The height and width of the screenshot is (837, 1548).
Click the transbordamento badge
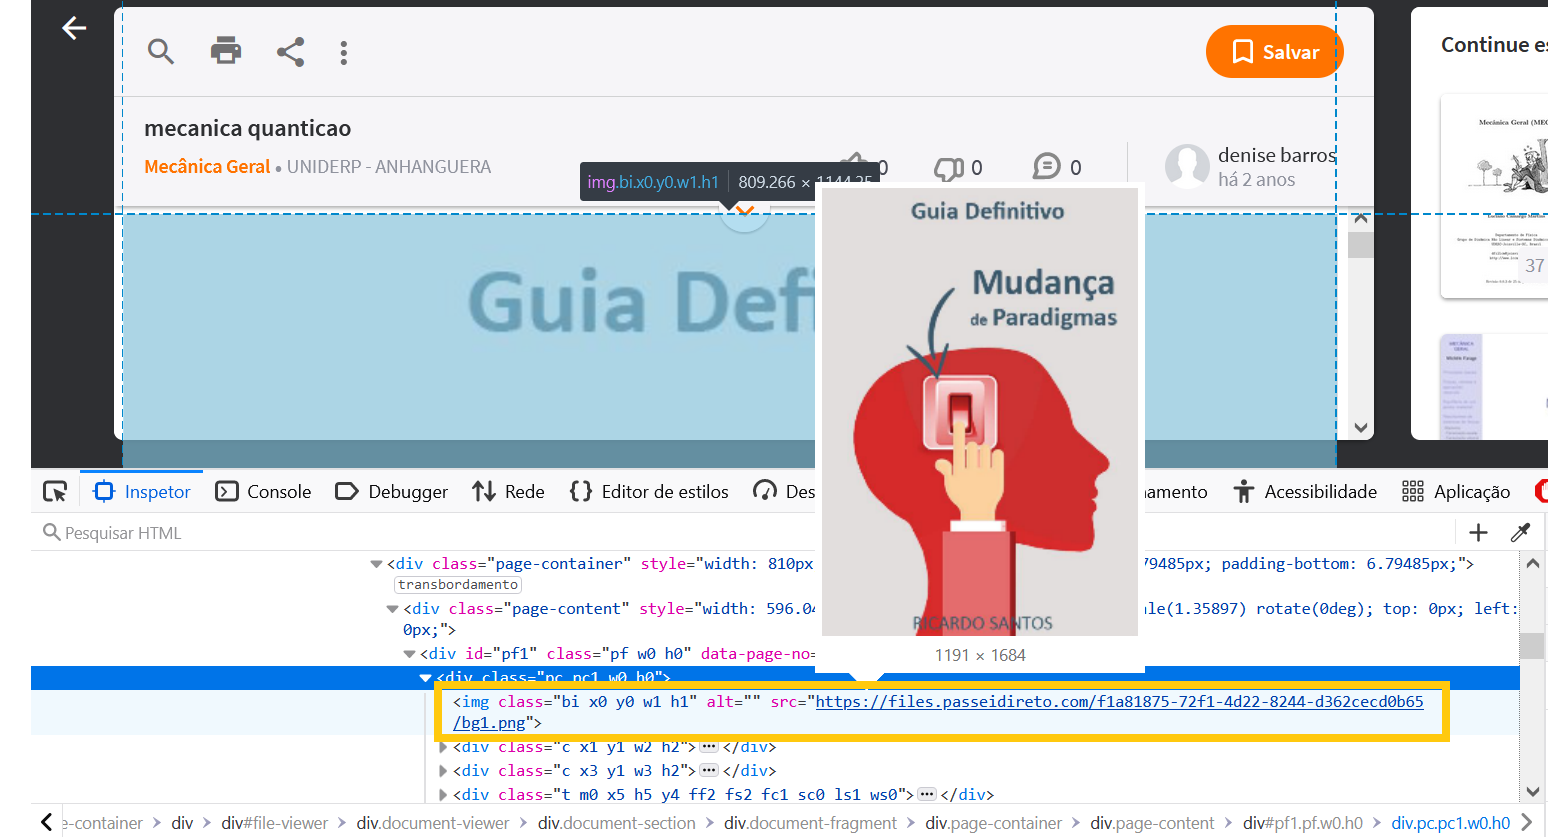coord(458,585)
